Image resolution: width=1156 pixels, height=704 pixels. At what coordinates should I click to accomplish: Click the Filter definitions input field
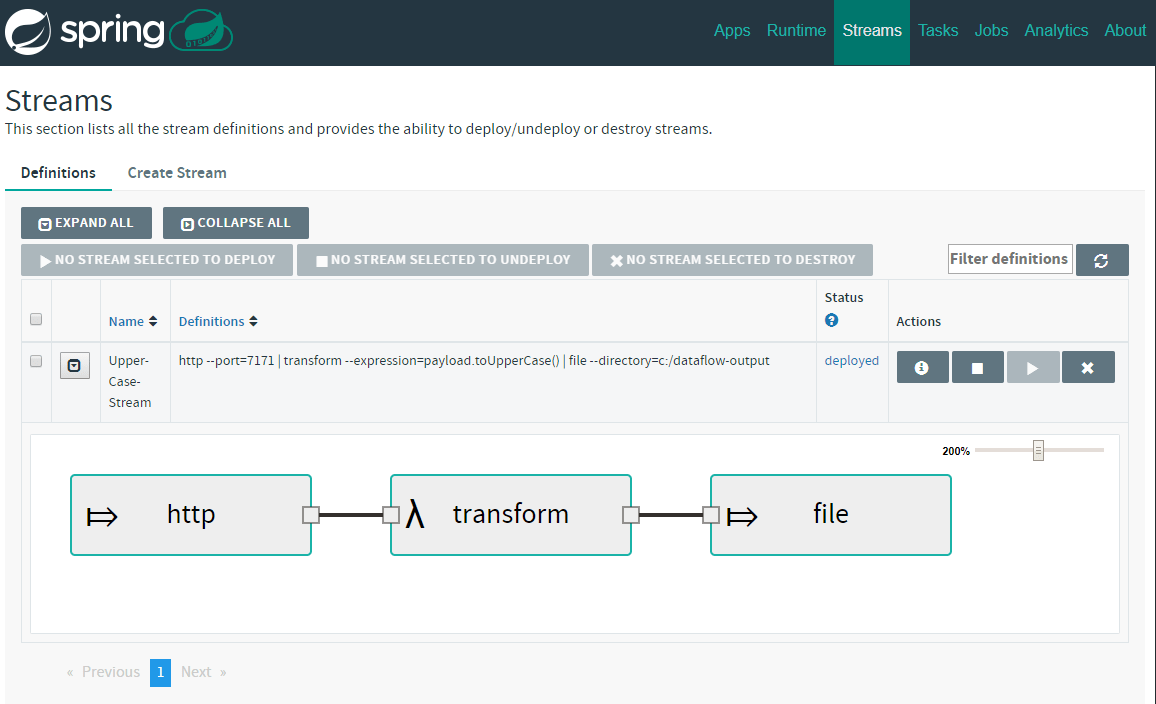1009,258
